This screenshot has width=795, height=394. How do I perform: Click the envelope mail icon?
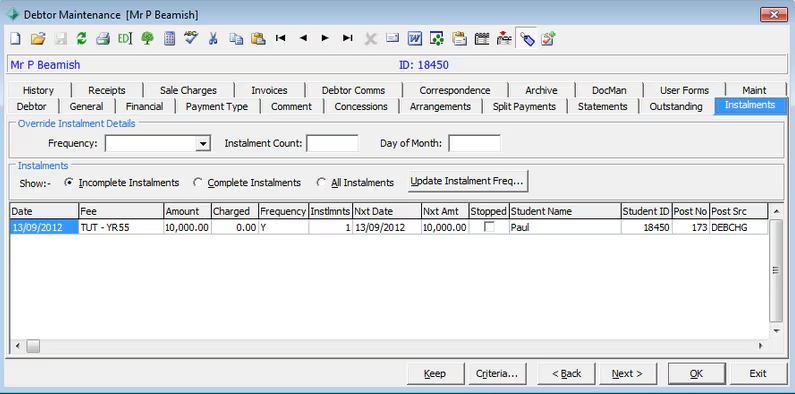click(x=392, y=38)
